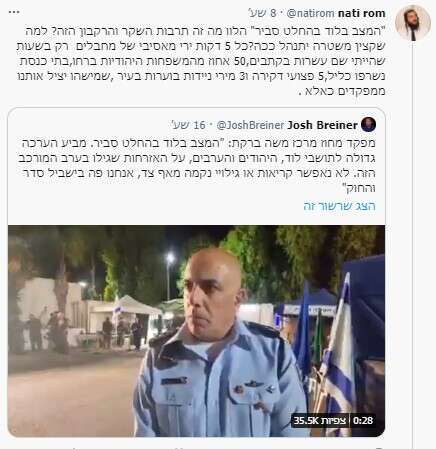This screenshot has height=449, width=436.
Task: Click Josh Breiner's small profile avatar
Action: (x=368, y=125)
